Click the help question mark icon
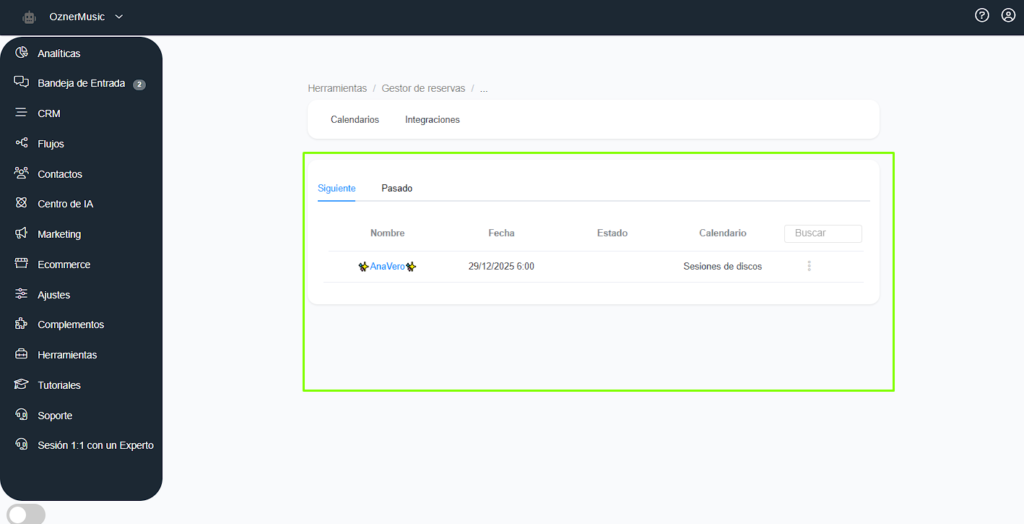Image resolution: width=1024 pixels, height=524 pixels. coord(982,16)
